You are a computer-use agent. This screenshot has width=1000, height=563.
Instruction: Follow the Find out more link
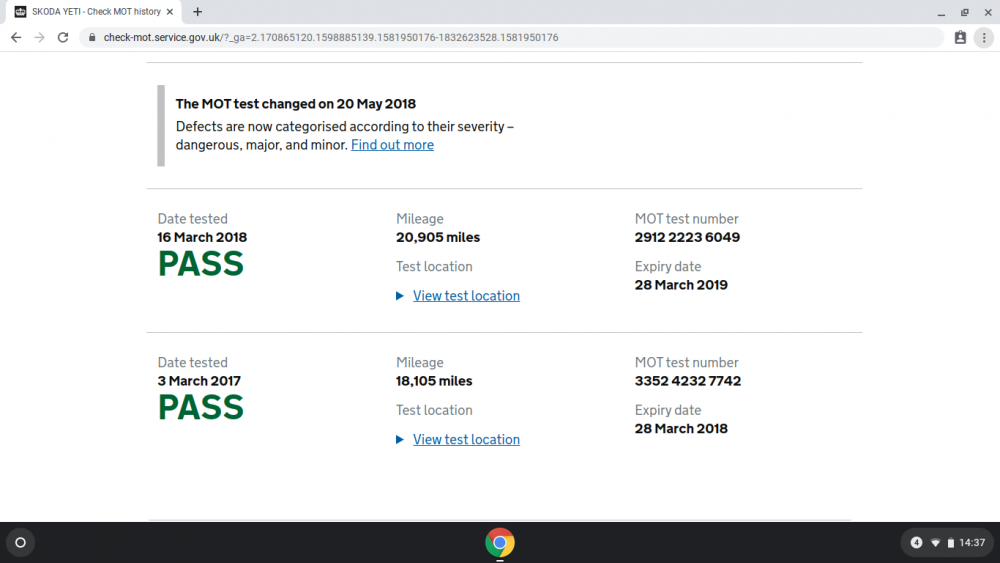point(392,145)
